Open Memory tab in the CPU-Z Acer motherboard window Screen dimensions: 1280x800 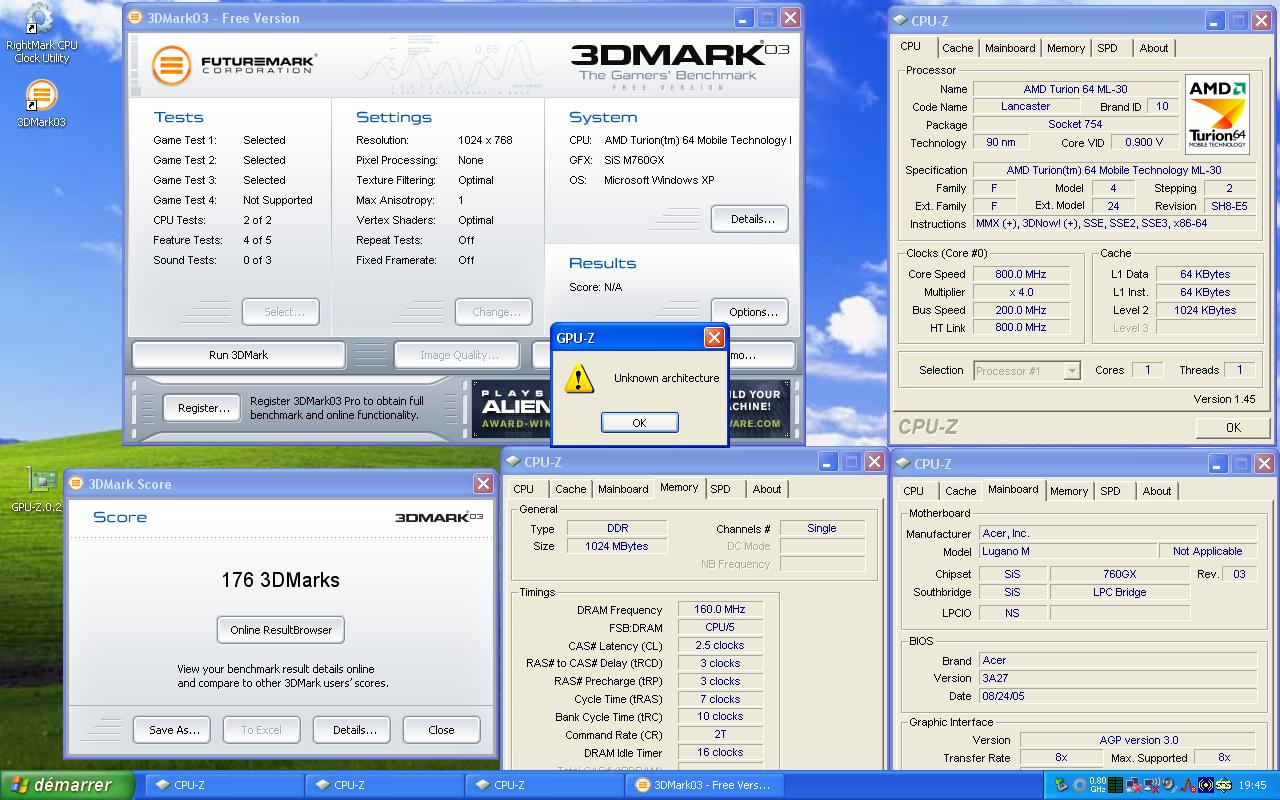[1069, 491]
